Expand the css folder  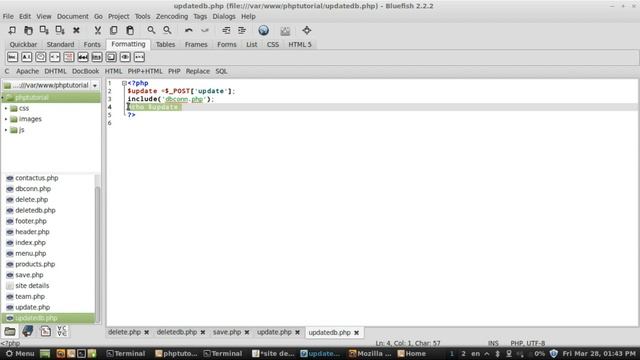6,109
